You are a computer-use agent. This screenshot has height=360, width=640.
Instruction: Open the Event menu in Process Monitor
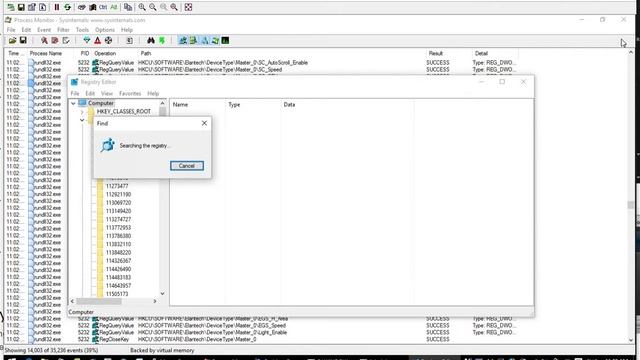coord(44,30)
